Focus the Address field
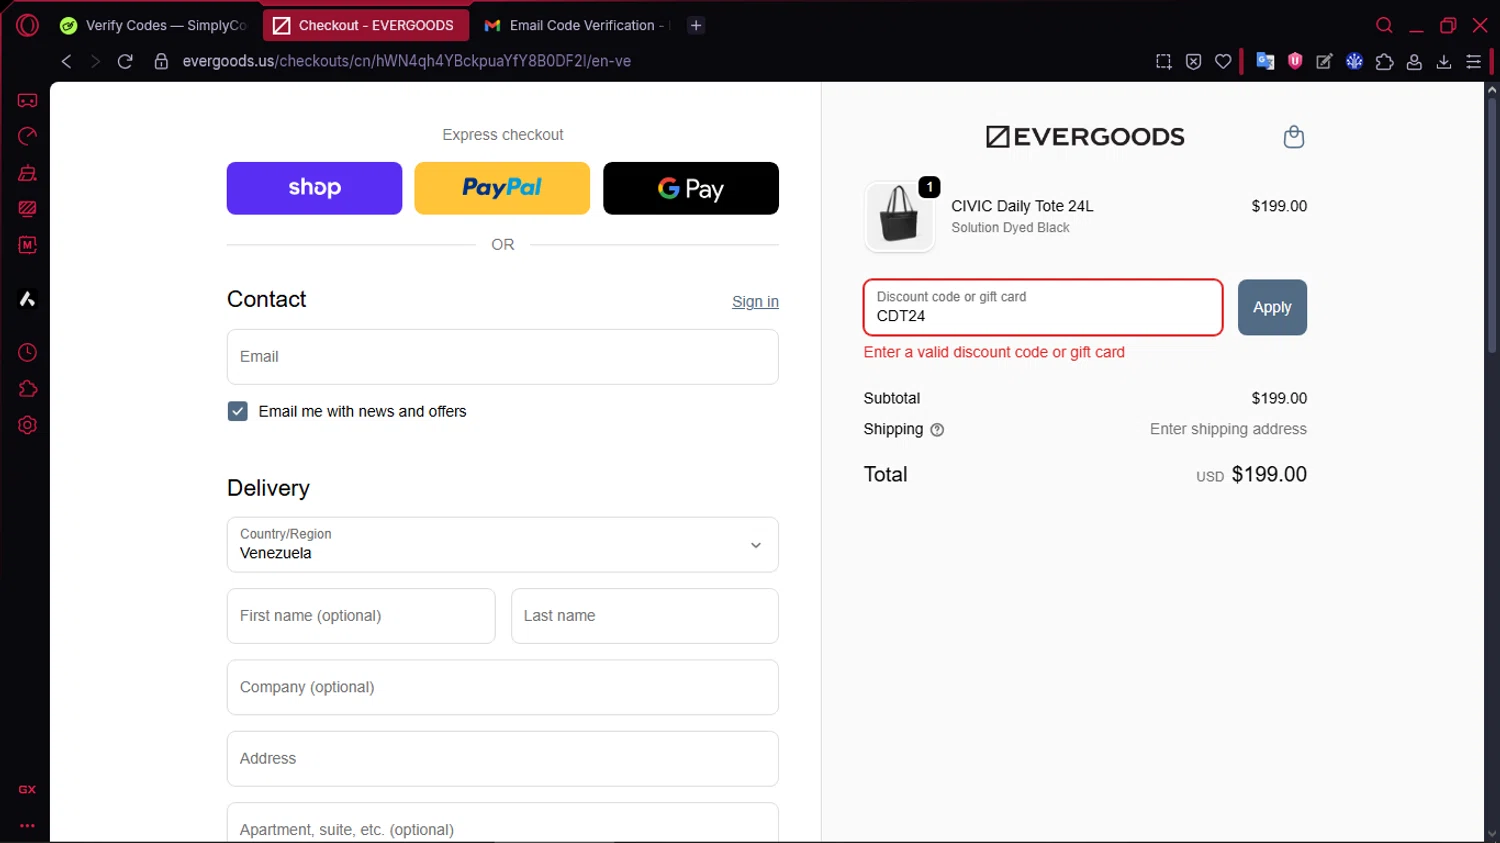Image resolution: width=1500 pixels, height=843 pixels. (x=503, y=759)
